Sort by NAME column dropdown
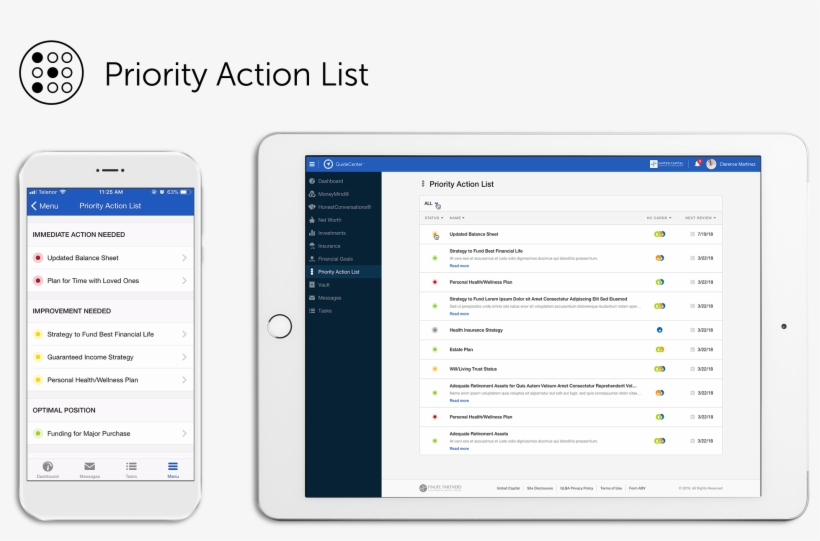This screenshot has width=820, height=541. pos(457,218)
